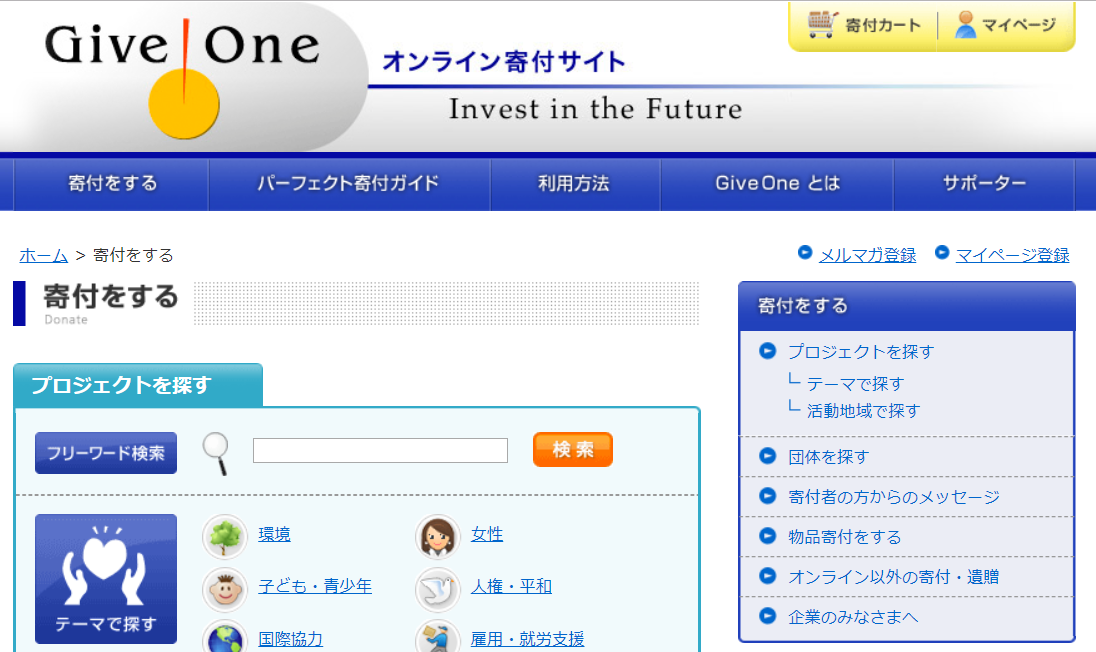The height and width of the screenshot is (652, 1096).
Task: Click the magnifying glass search icon
Action: tap(216, 453)
